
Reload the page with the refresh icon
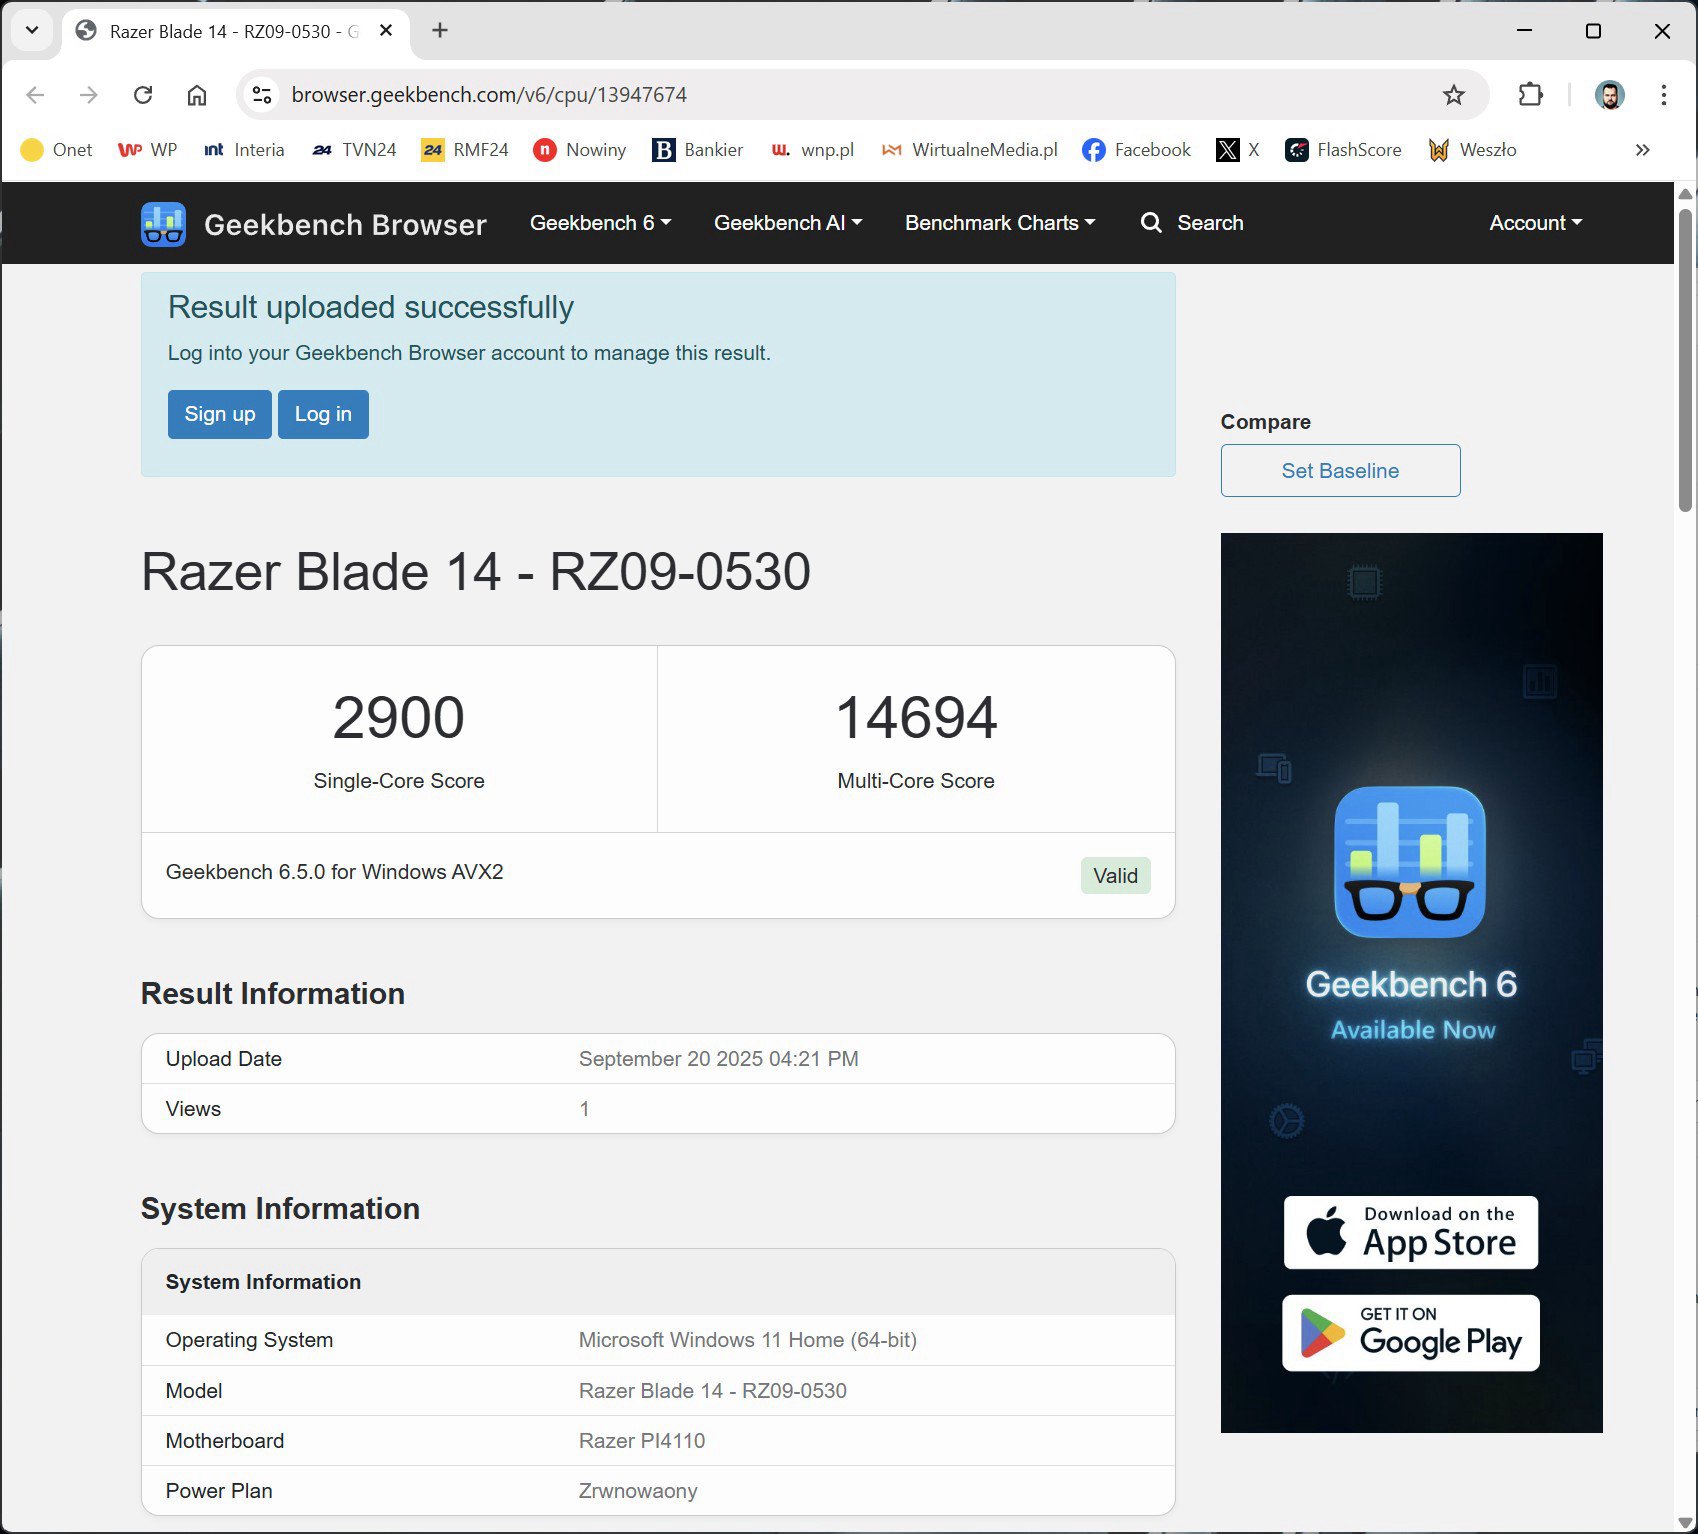tap(143, 95)
